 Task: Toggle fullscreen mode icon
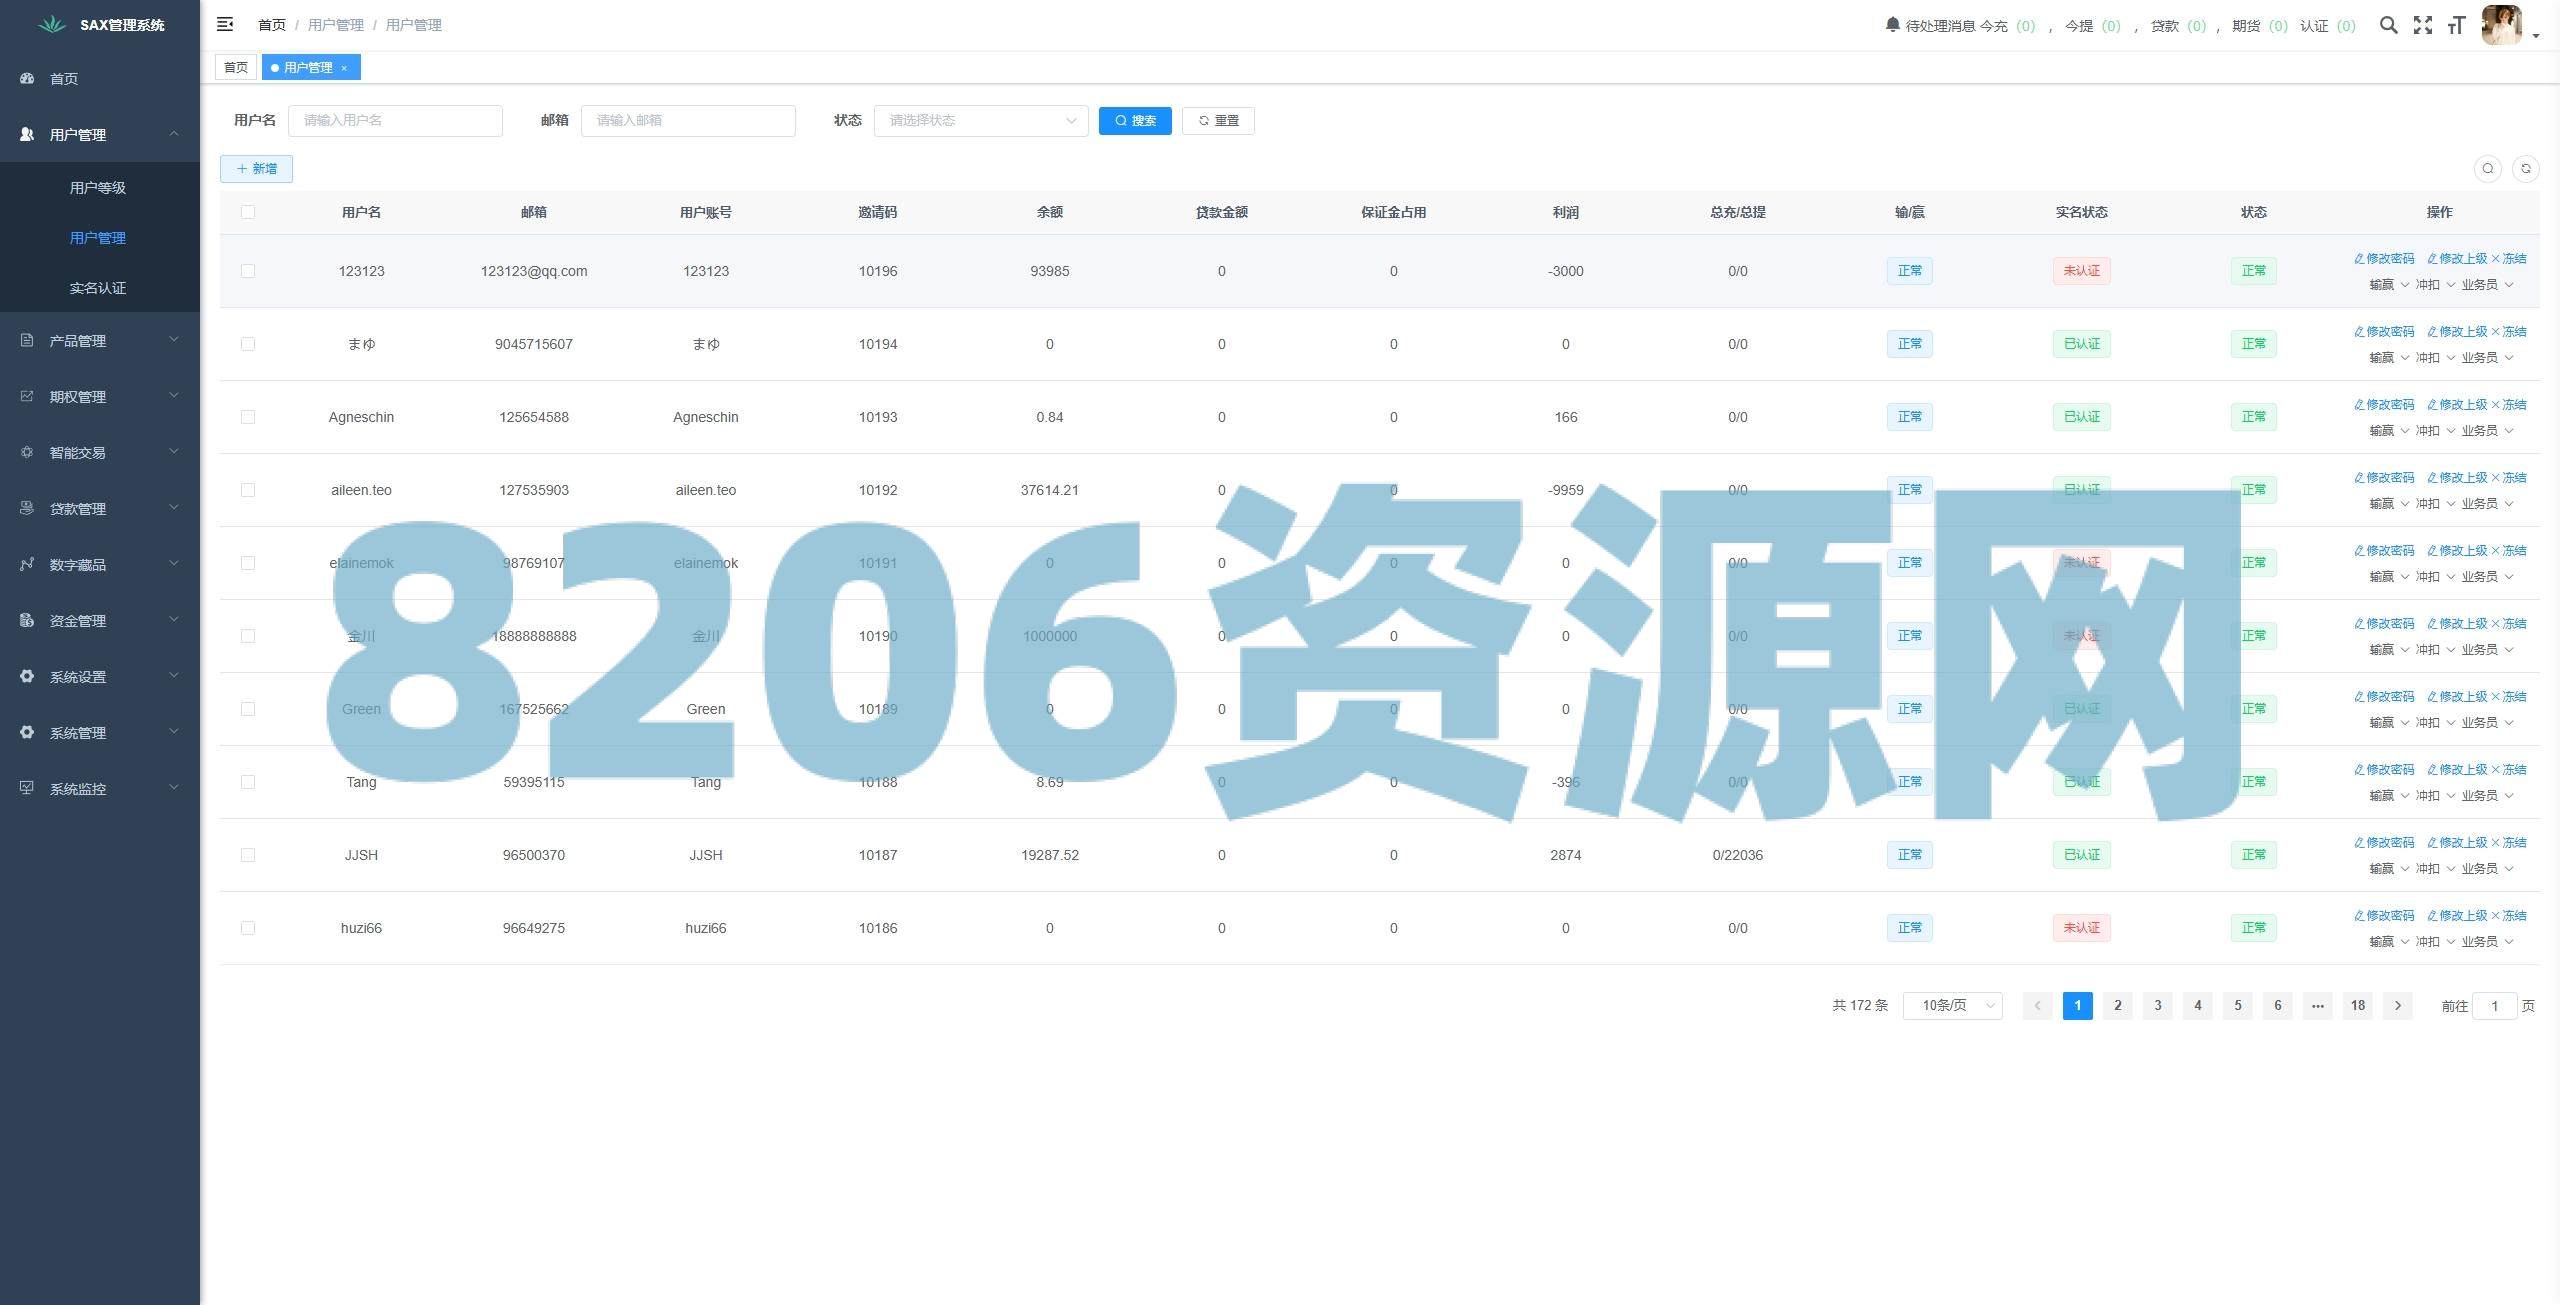2422,25
